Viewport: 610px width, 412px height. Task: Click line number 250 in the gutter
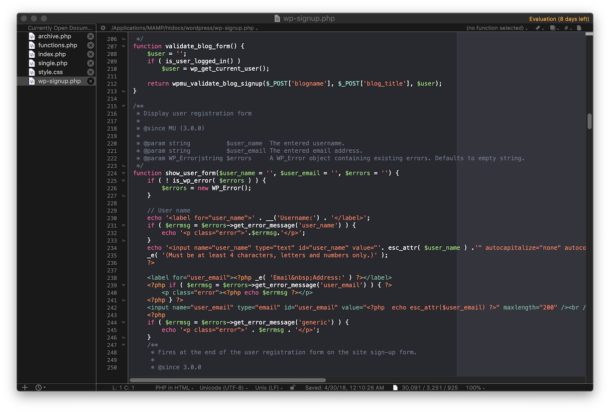[112, 367]
